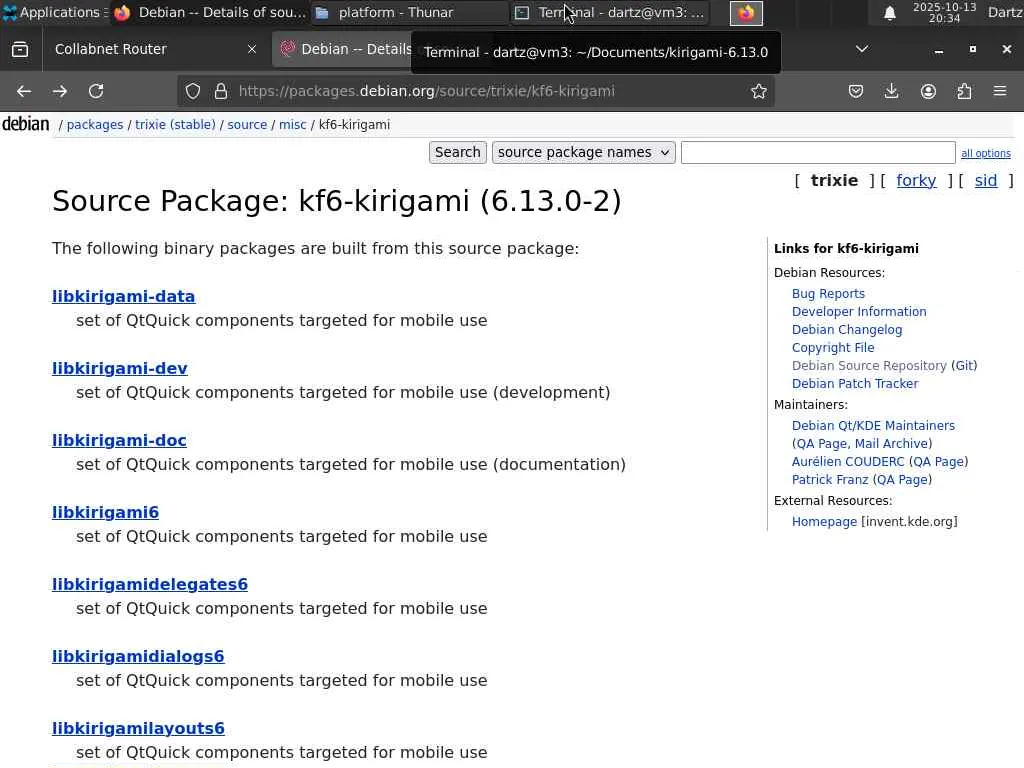The height and width of the screenshot is (768, 1024).
Task: View site security padlock info
Action: (221, 91)
